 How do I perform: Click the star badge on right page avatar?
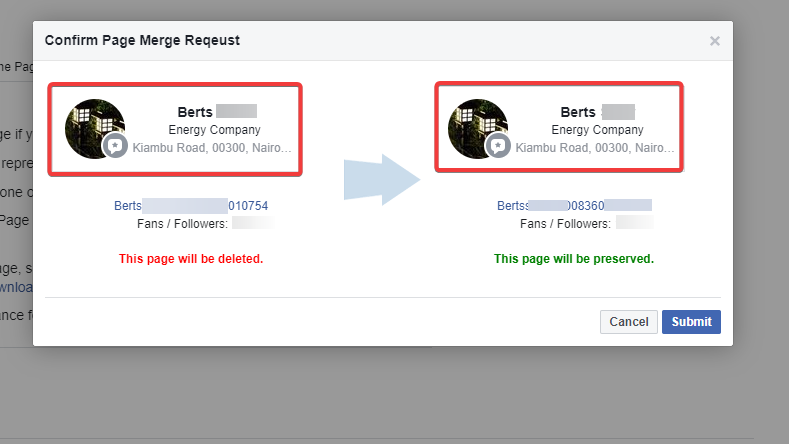497,146
